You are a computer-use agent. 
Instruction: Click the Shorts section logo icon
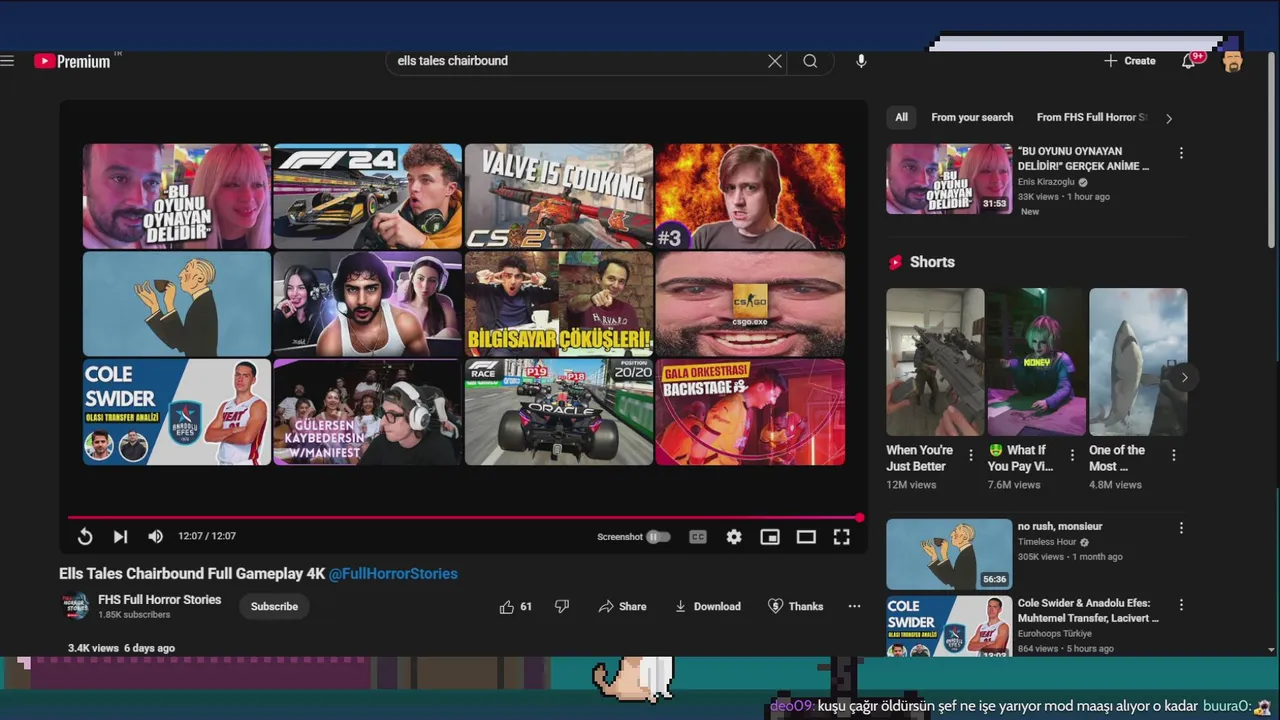coord(895,262)
